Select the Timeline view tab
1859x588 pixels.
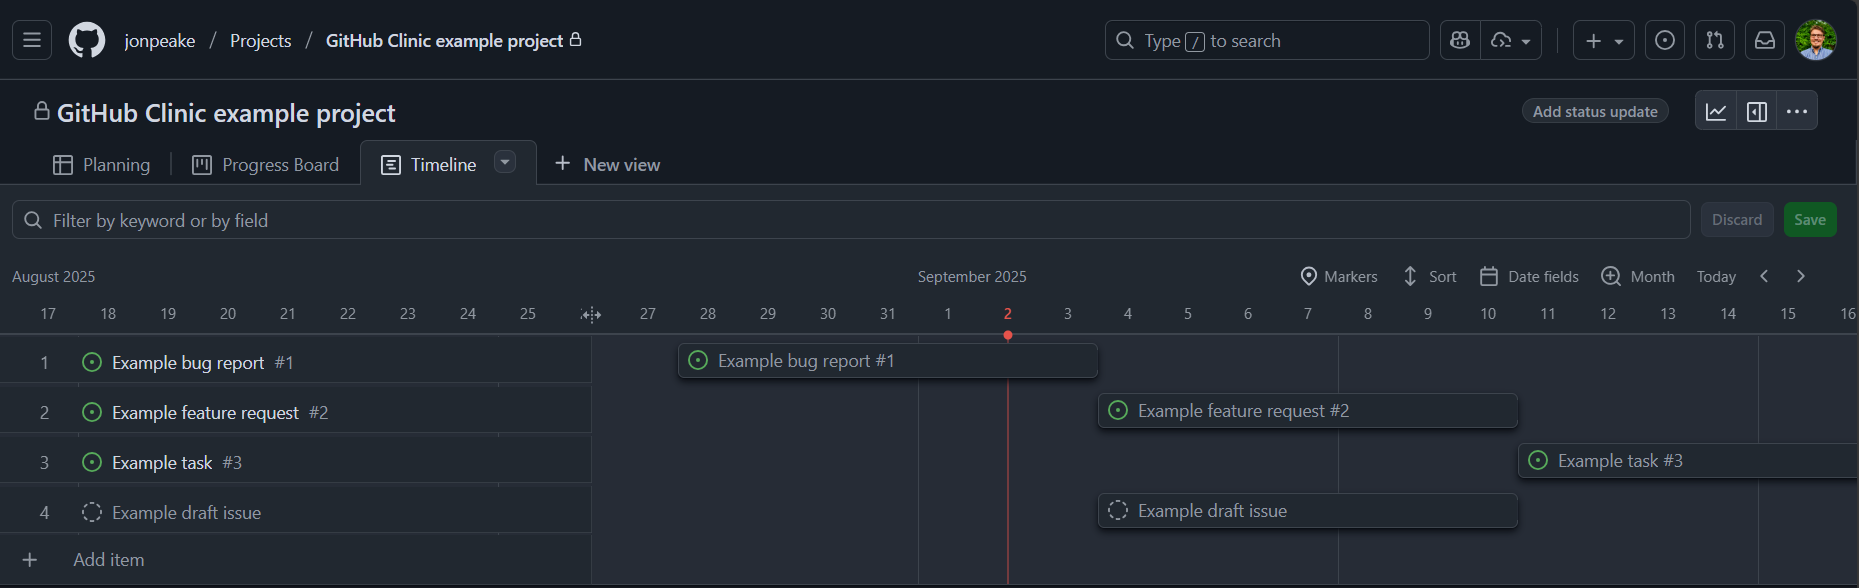pyautogui.click(x=430, y=165)
